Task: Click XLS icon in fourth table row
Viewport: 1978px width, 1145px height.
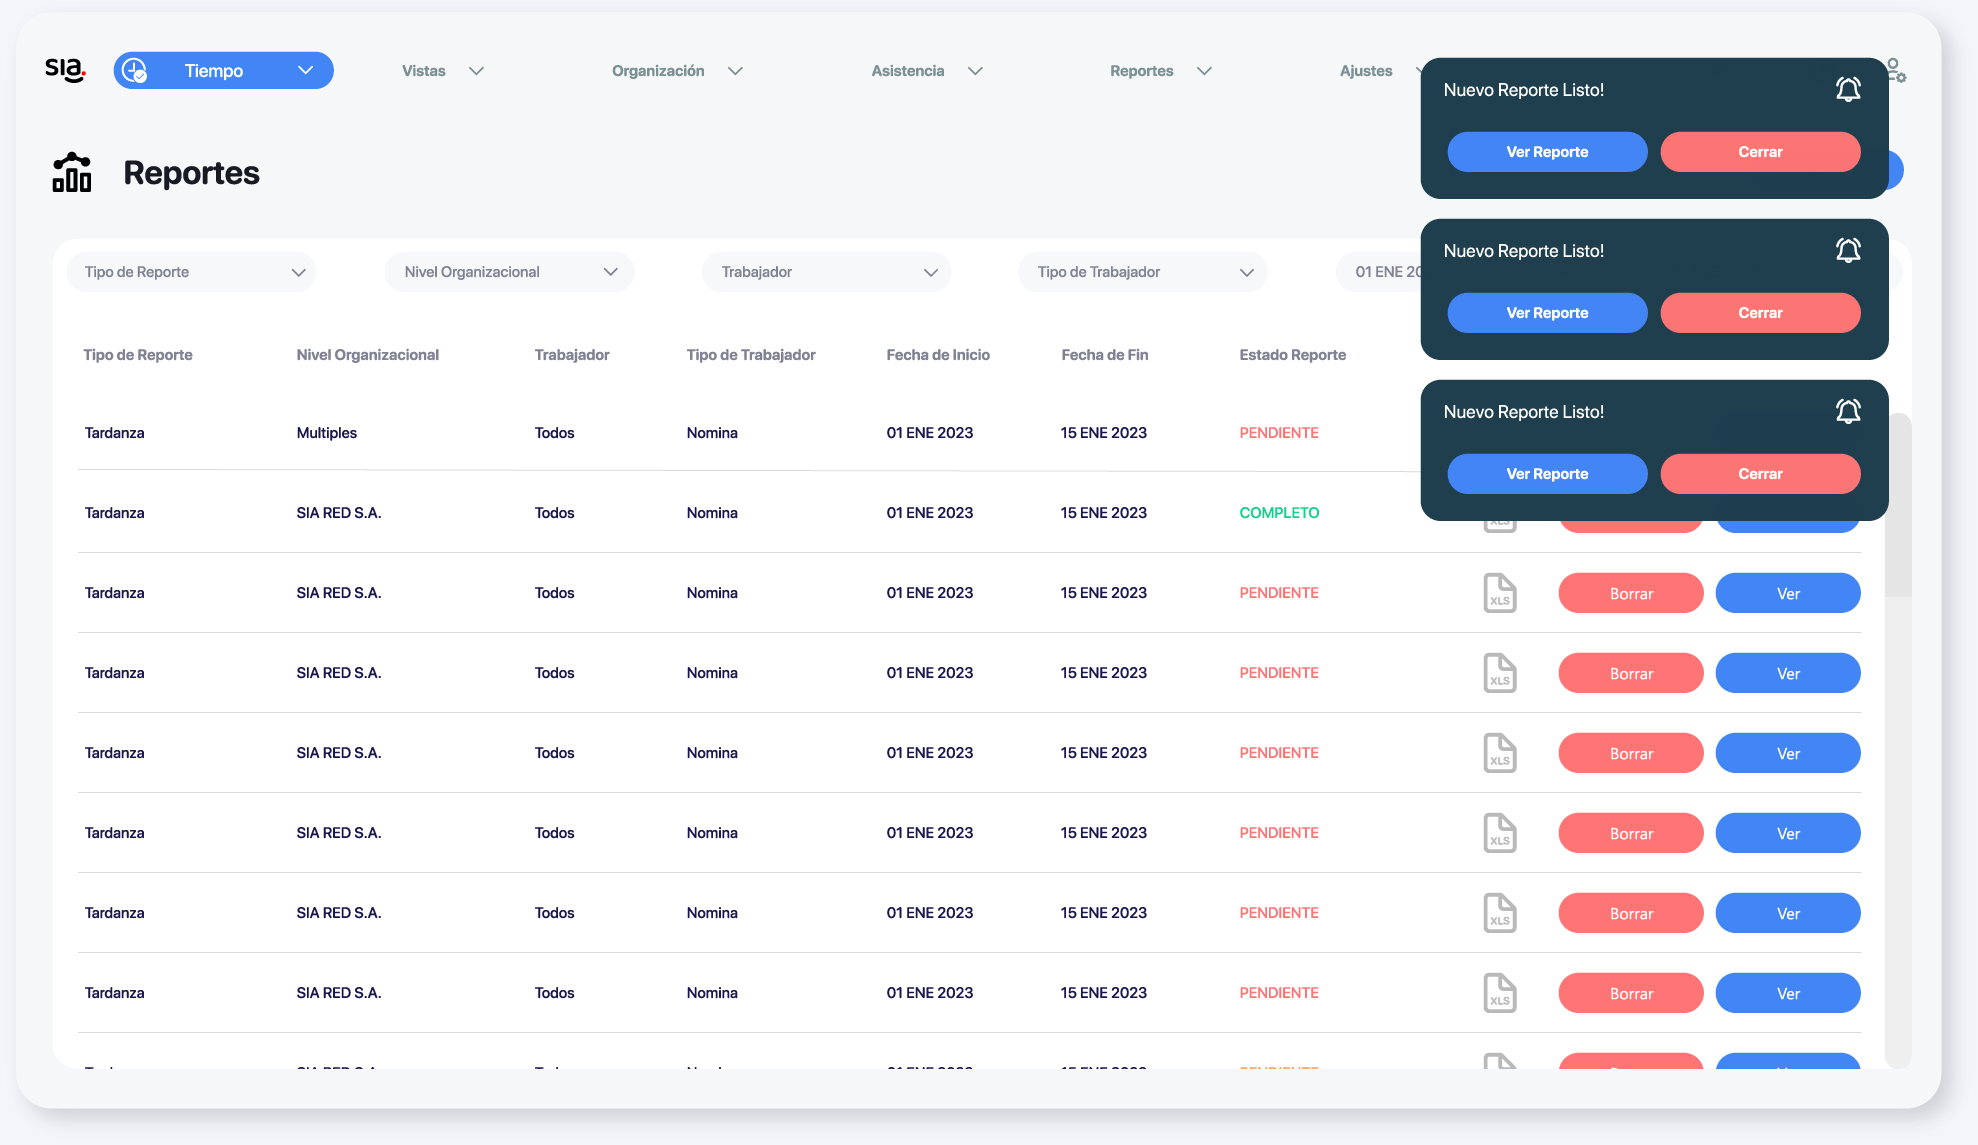Action: coord(1499,673)
